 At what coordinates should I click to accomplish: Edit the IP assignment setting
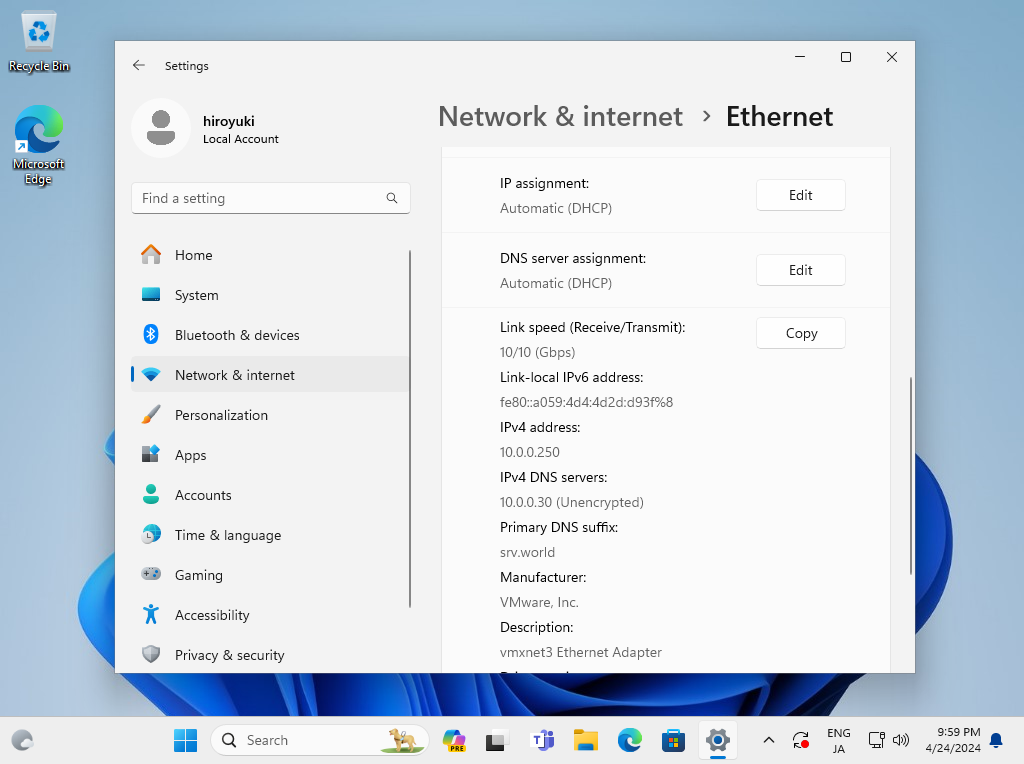800,195
